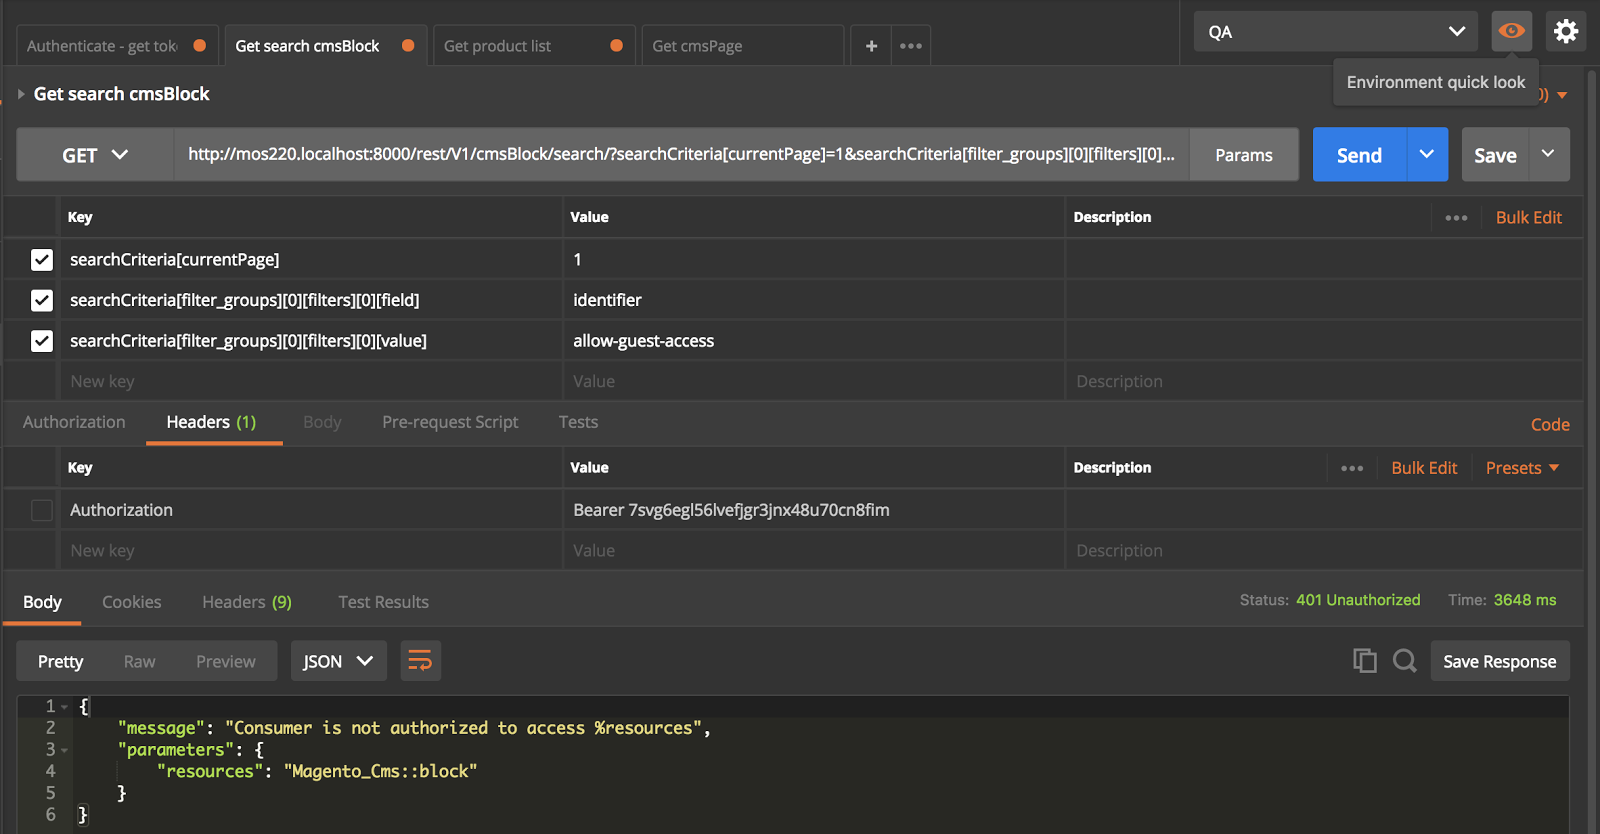This screenshot has height=834, width=1600.
Task: Click the unsaved dot on Get product list tab
Action: tap(616, 46)
